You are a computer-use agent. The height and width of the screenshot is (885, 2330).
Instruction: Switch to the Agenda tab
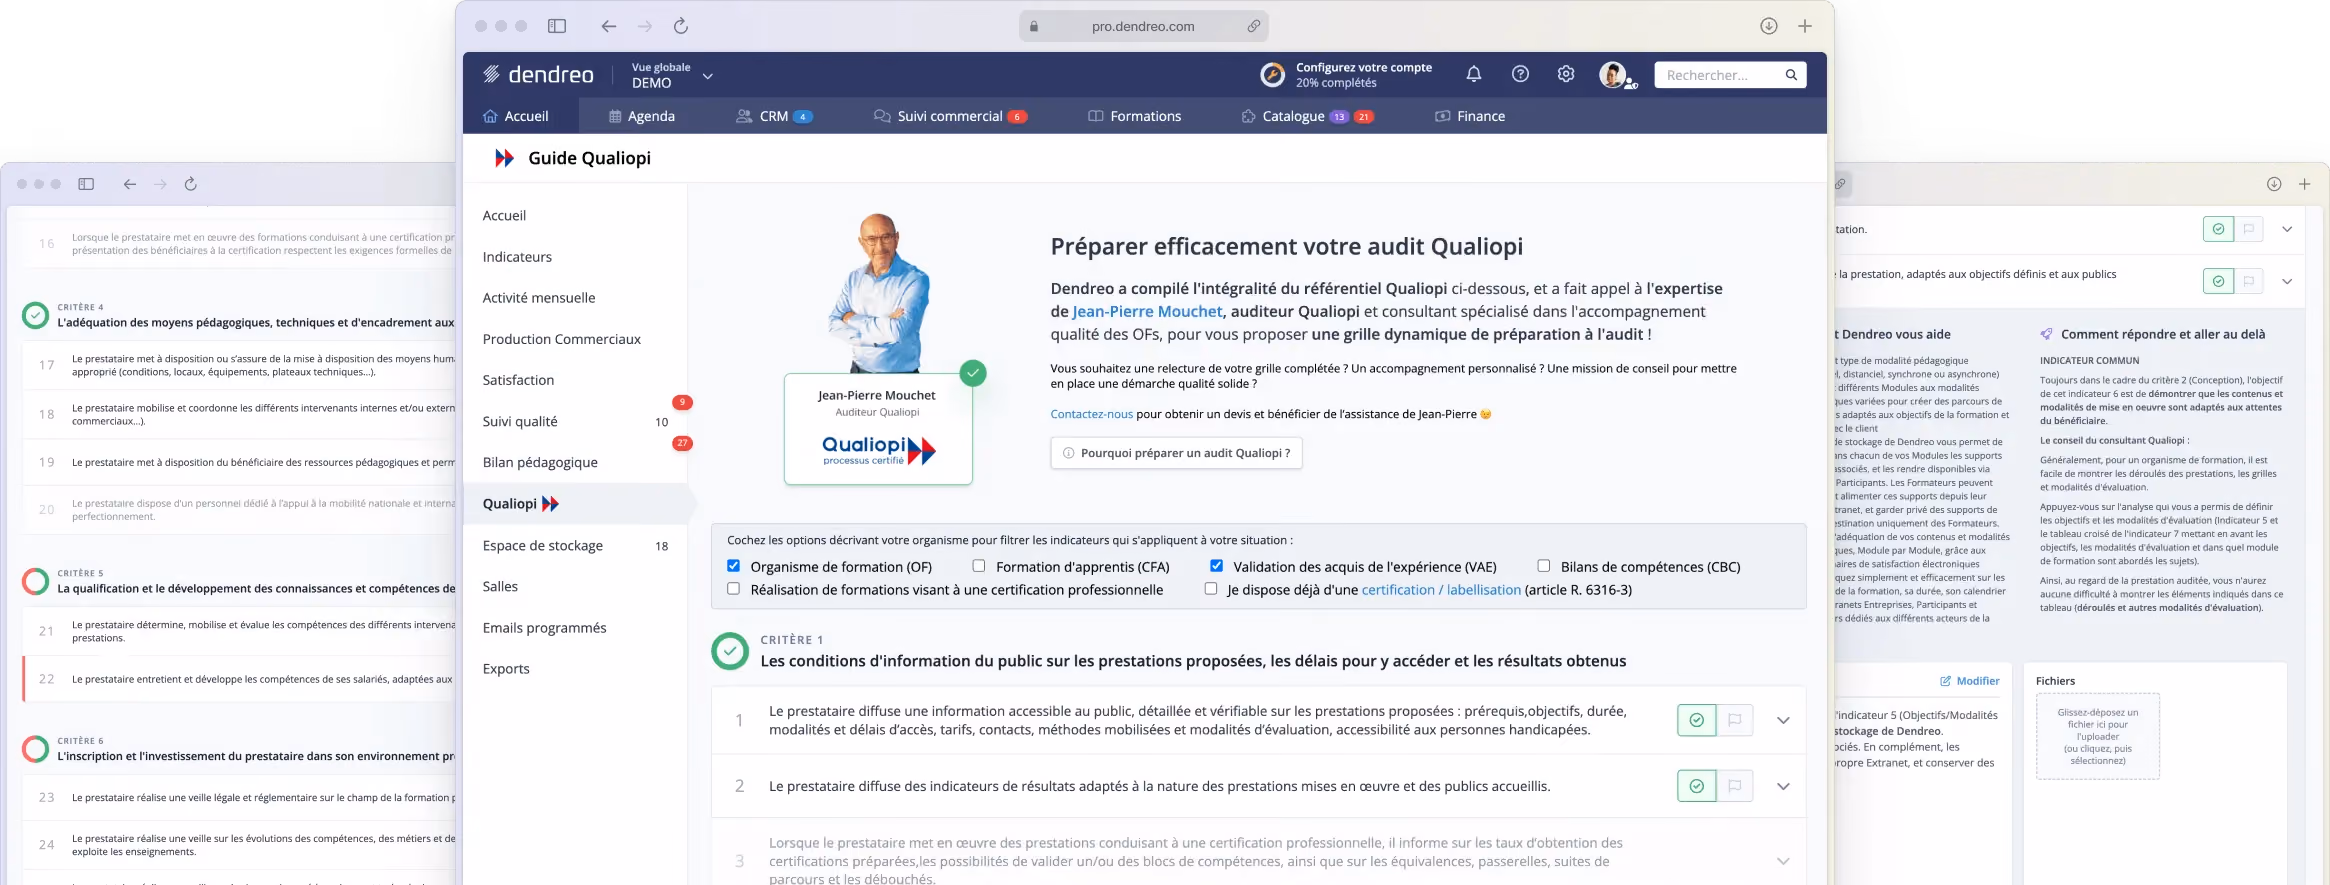click(x=642, y=116)
